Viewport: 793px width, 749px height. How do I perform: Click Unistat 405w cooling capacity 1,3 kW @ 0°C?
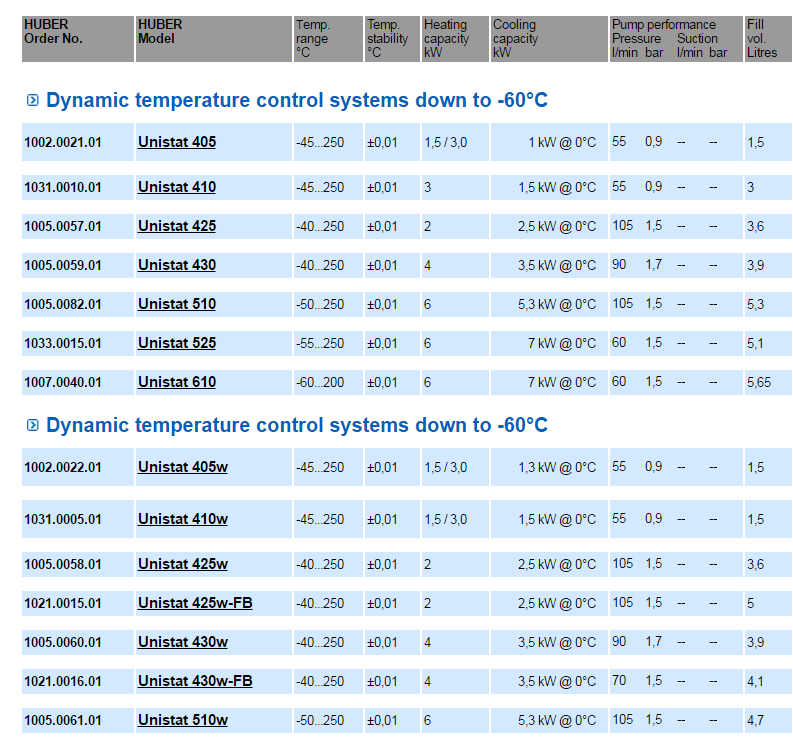tap(557, 467)
